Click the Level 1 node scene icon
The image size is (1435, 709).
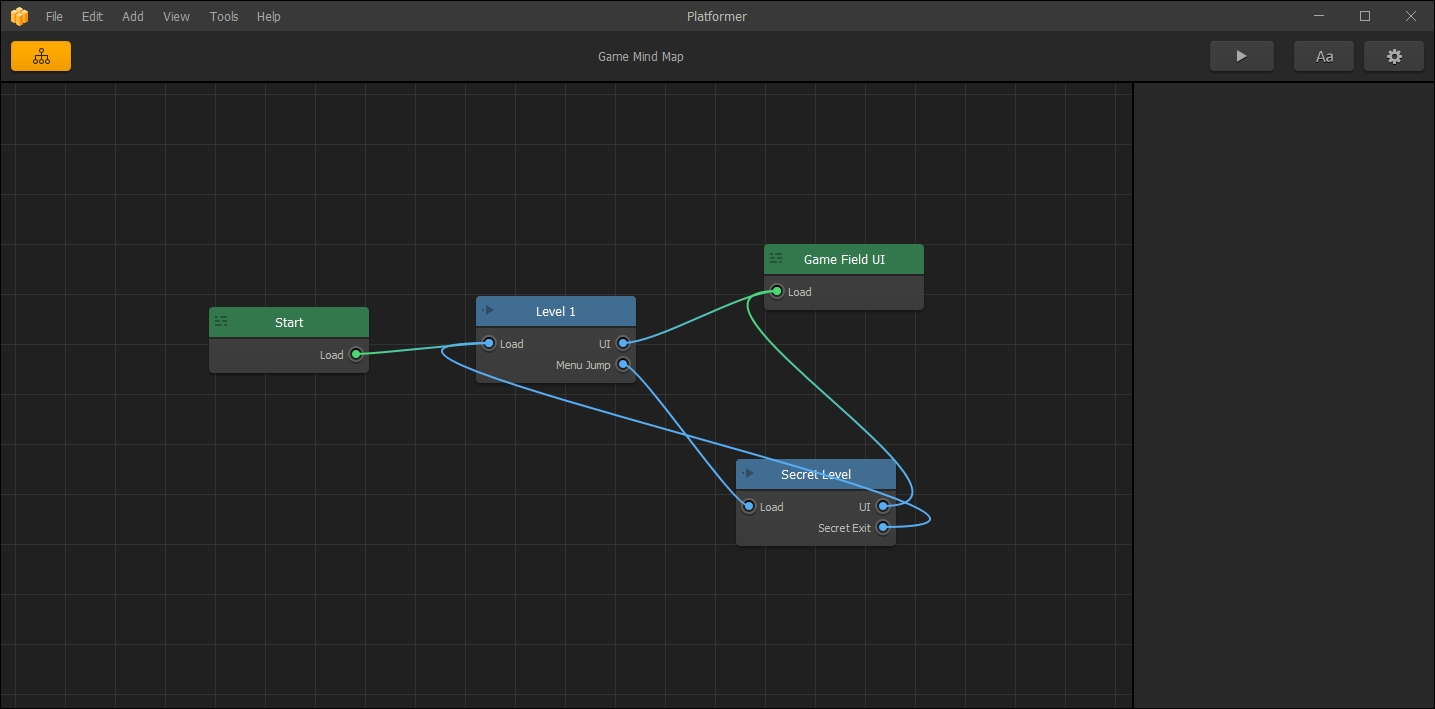(x=488, y=311)
